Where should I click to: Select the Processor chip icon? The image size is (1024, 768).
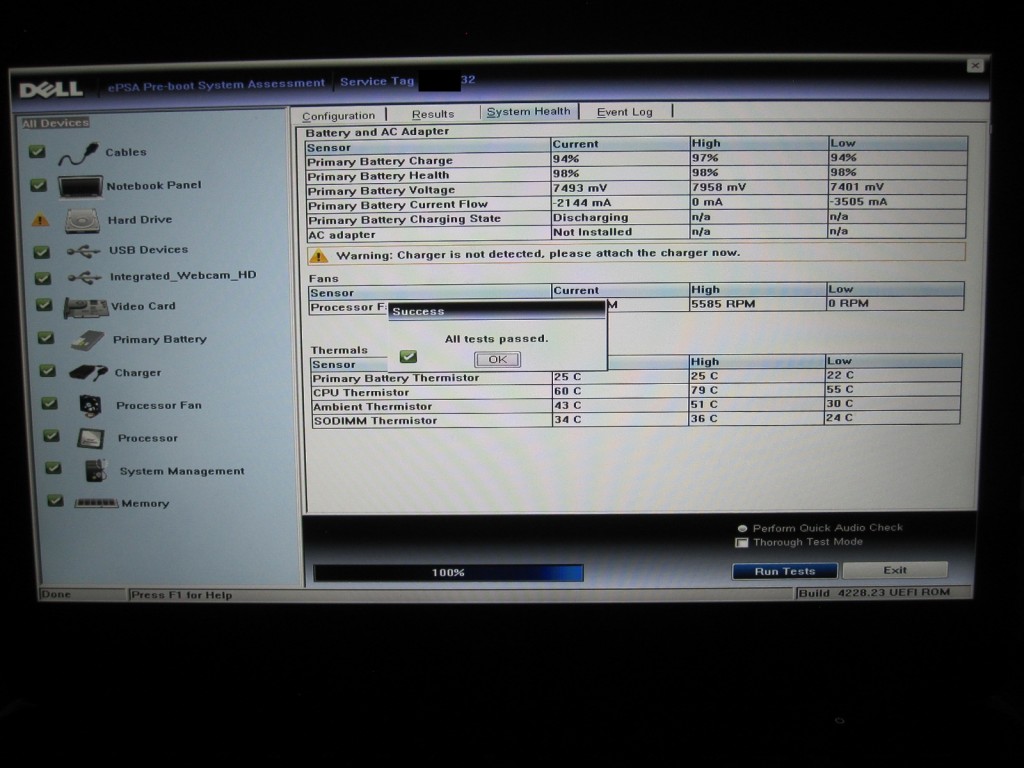point(91,438)
